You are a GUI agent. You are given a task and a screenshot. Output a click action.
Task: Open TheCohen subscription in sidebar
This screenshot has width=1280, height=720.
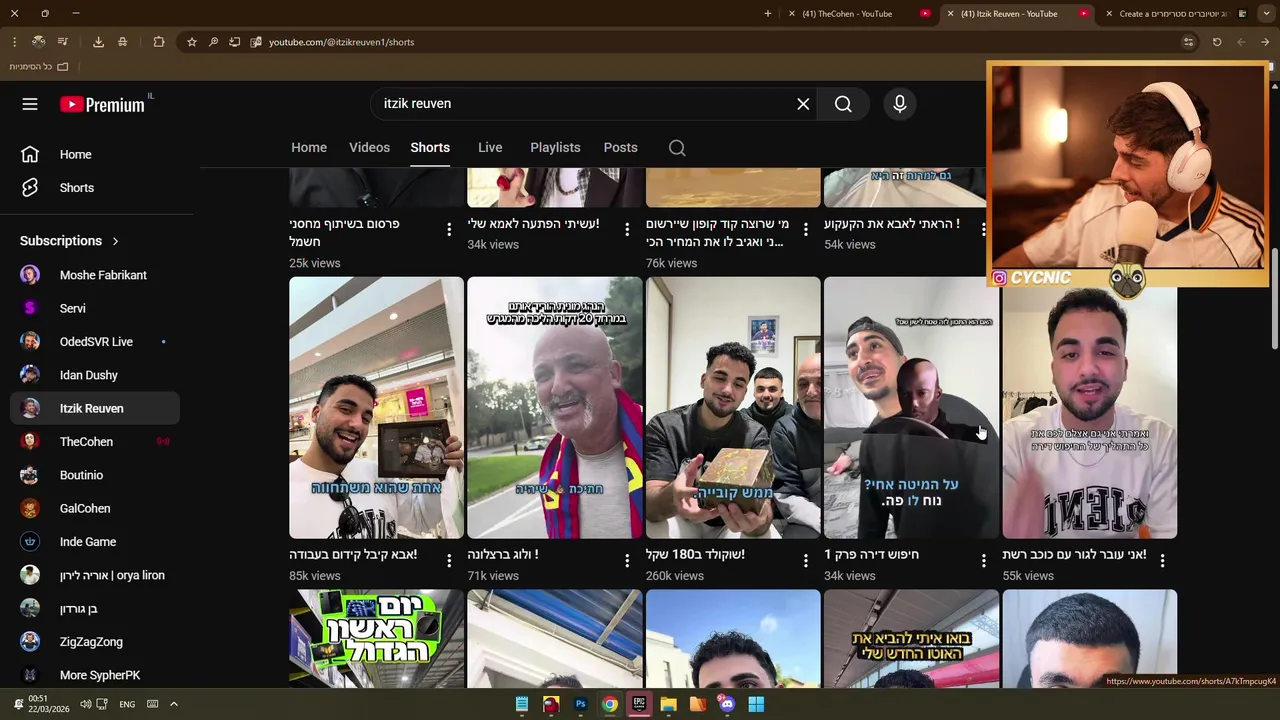click(95, 442)
